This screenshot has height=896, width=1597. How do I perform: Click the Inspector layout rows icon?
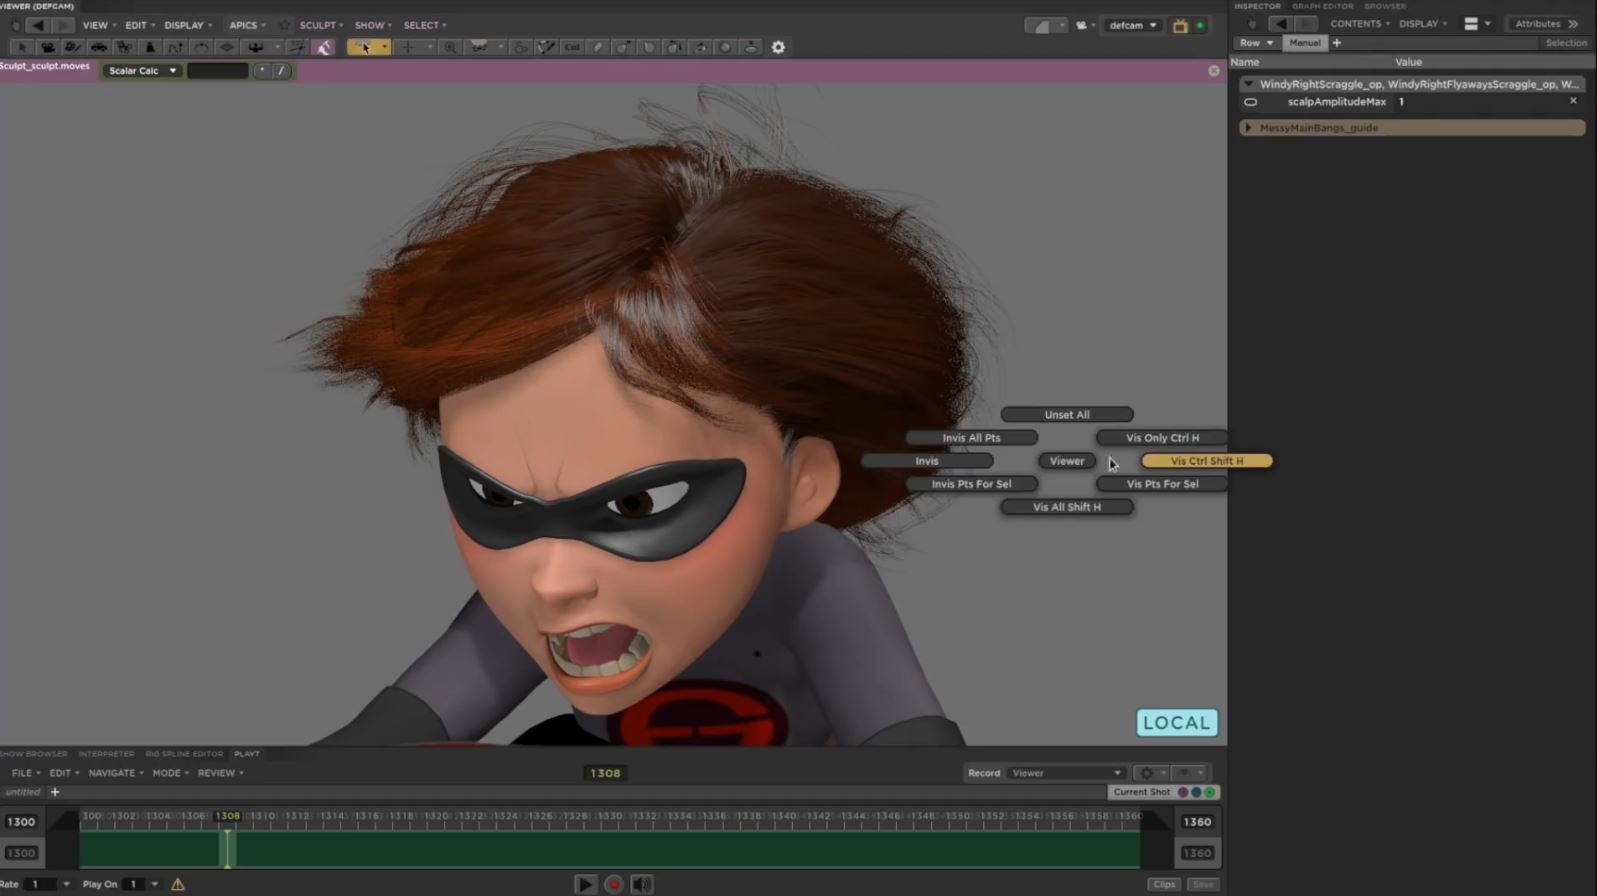click(1471, 24)
